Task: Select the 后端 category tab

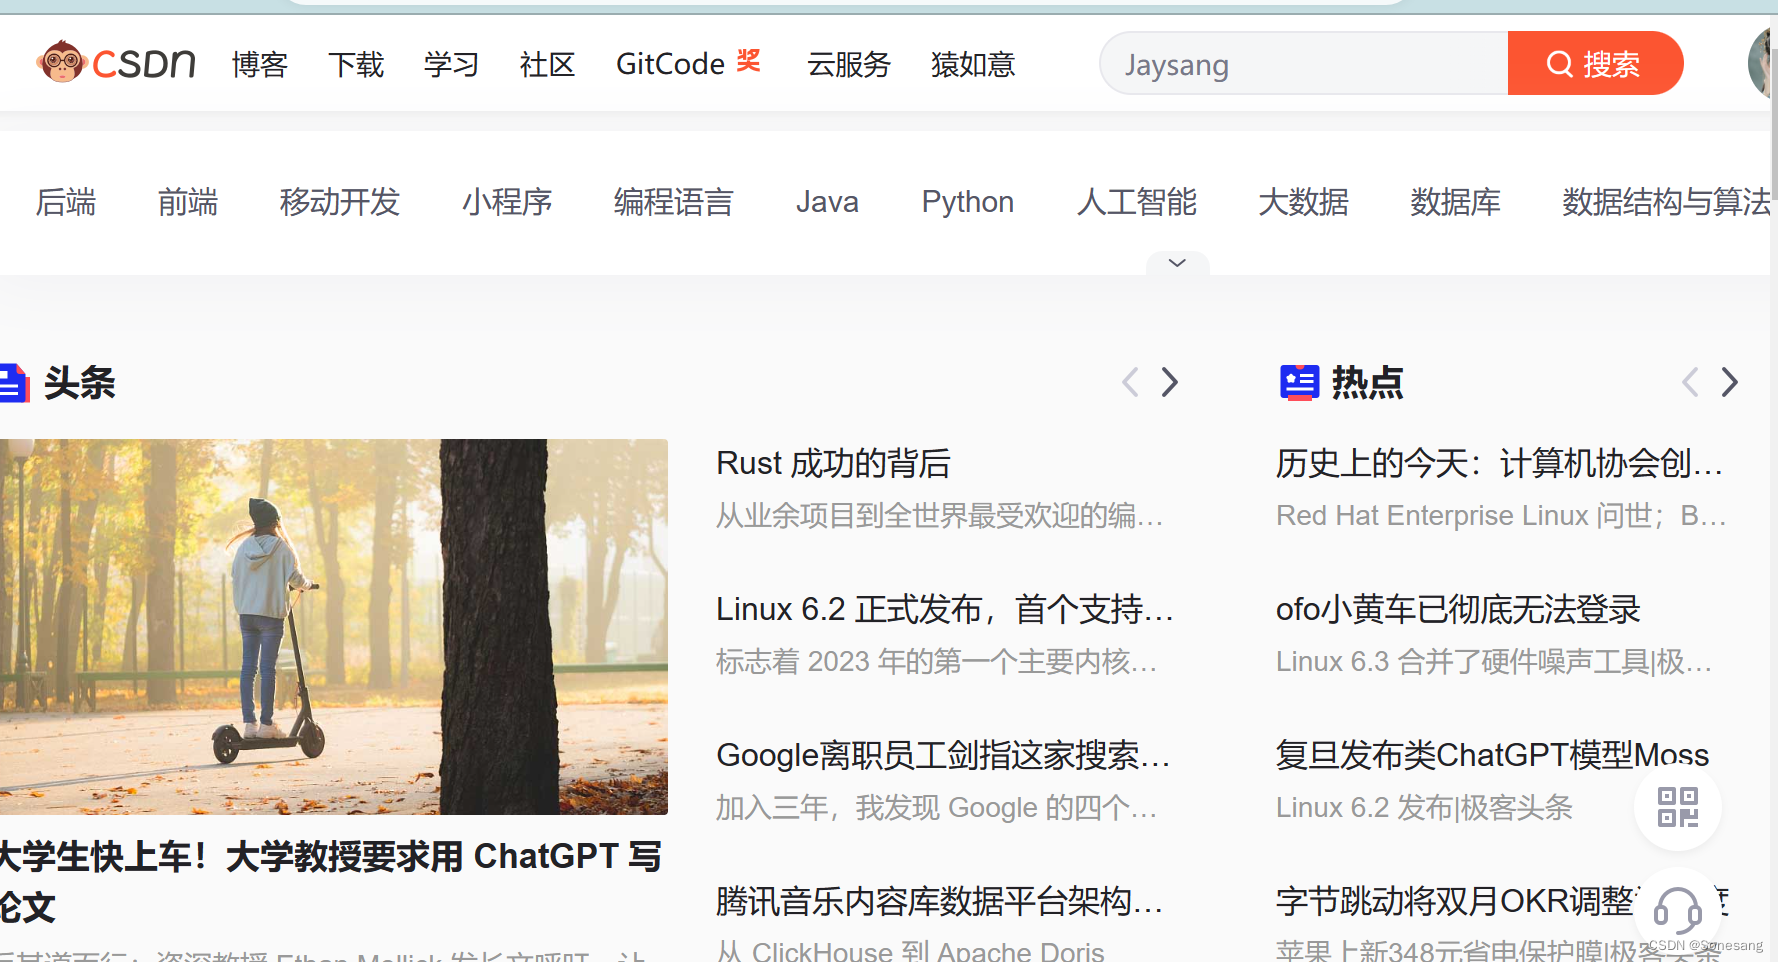Action: click(66, 202)
